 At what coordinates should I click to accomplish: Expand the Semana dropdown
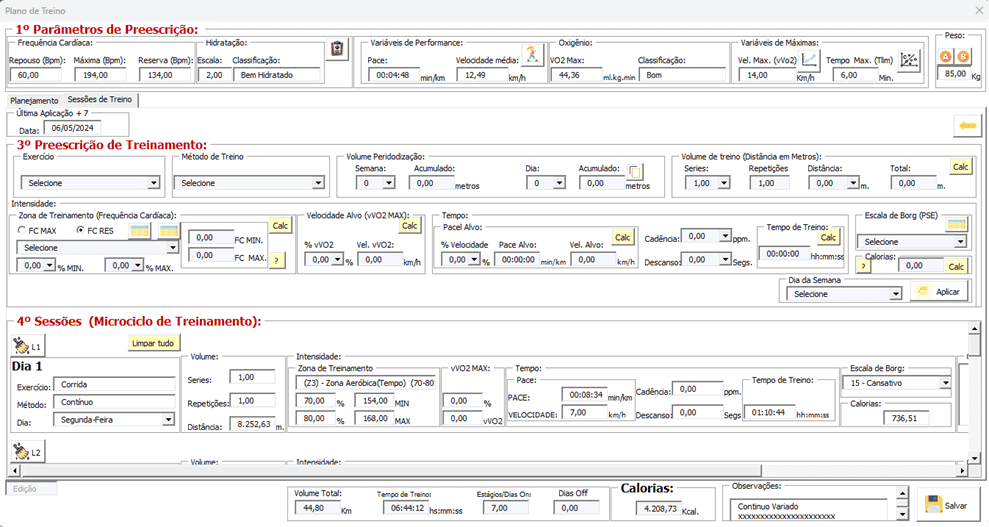pyautogui.click(x=389, y=183)
